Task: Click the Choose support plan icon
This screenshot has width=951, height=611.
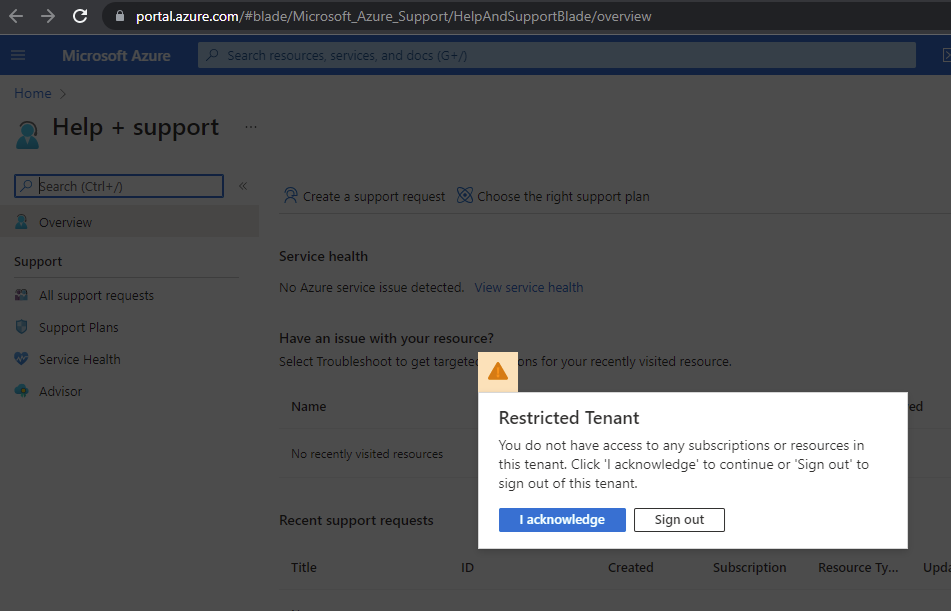Action: [465, 195]
